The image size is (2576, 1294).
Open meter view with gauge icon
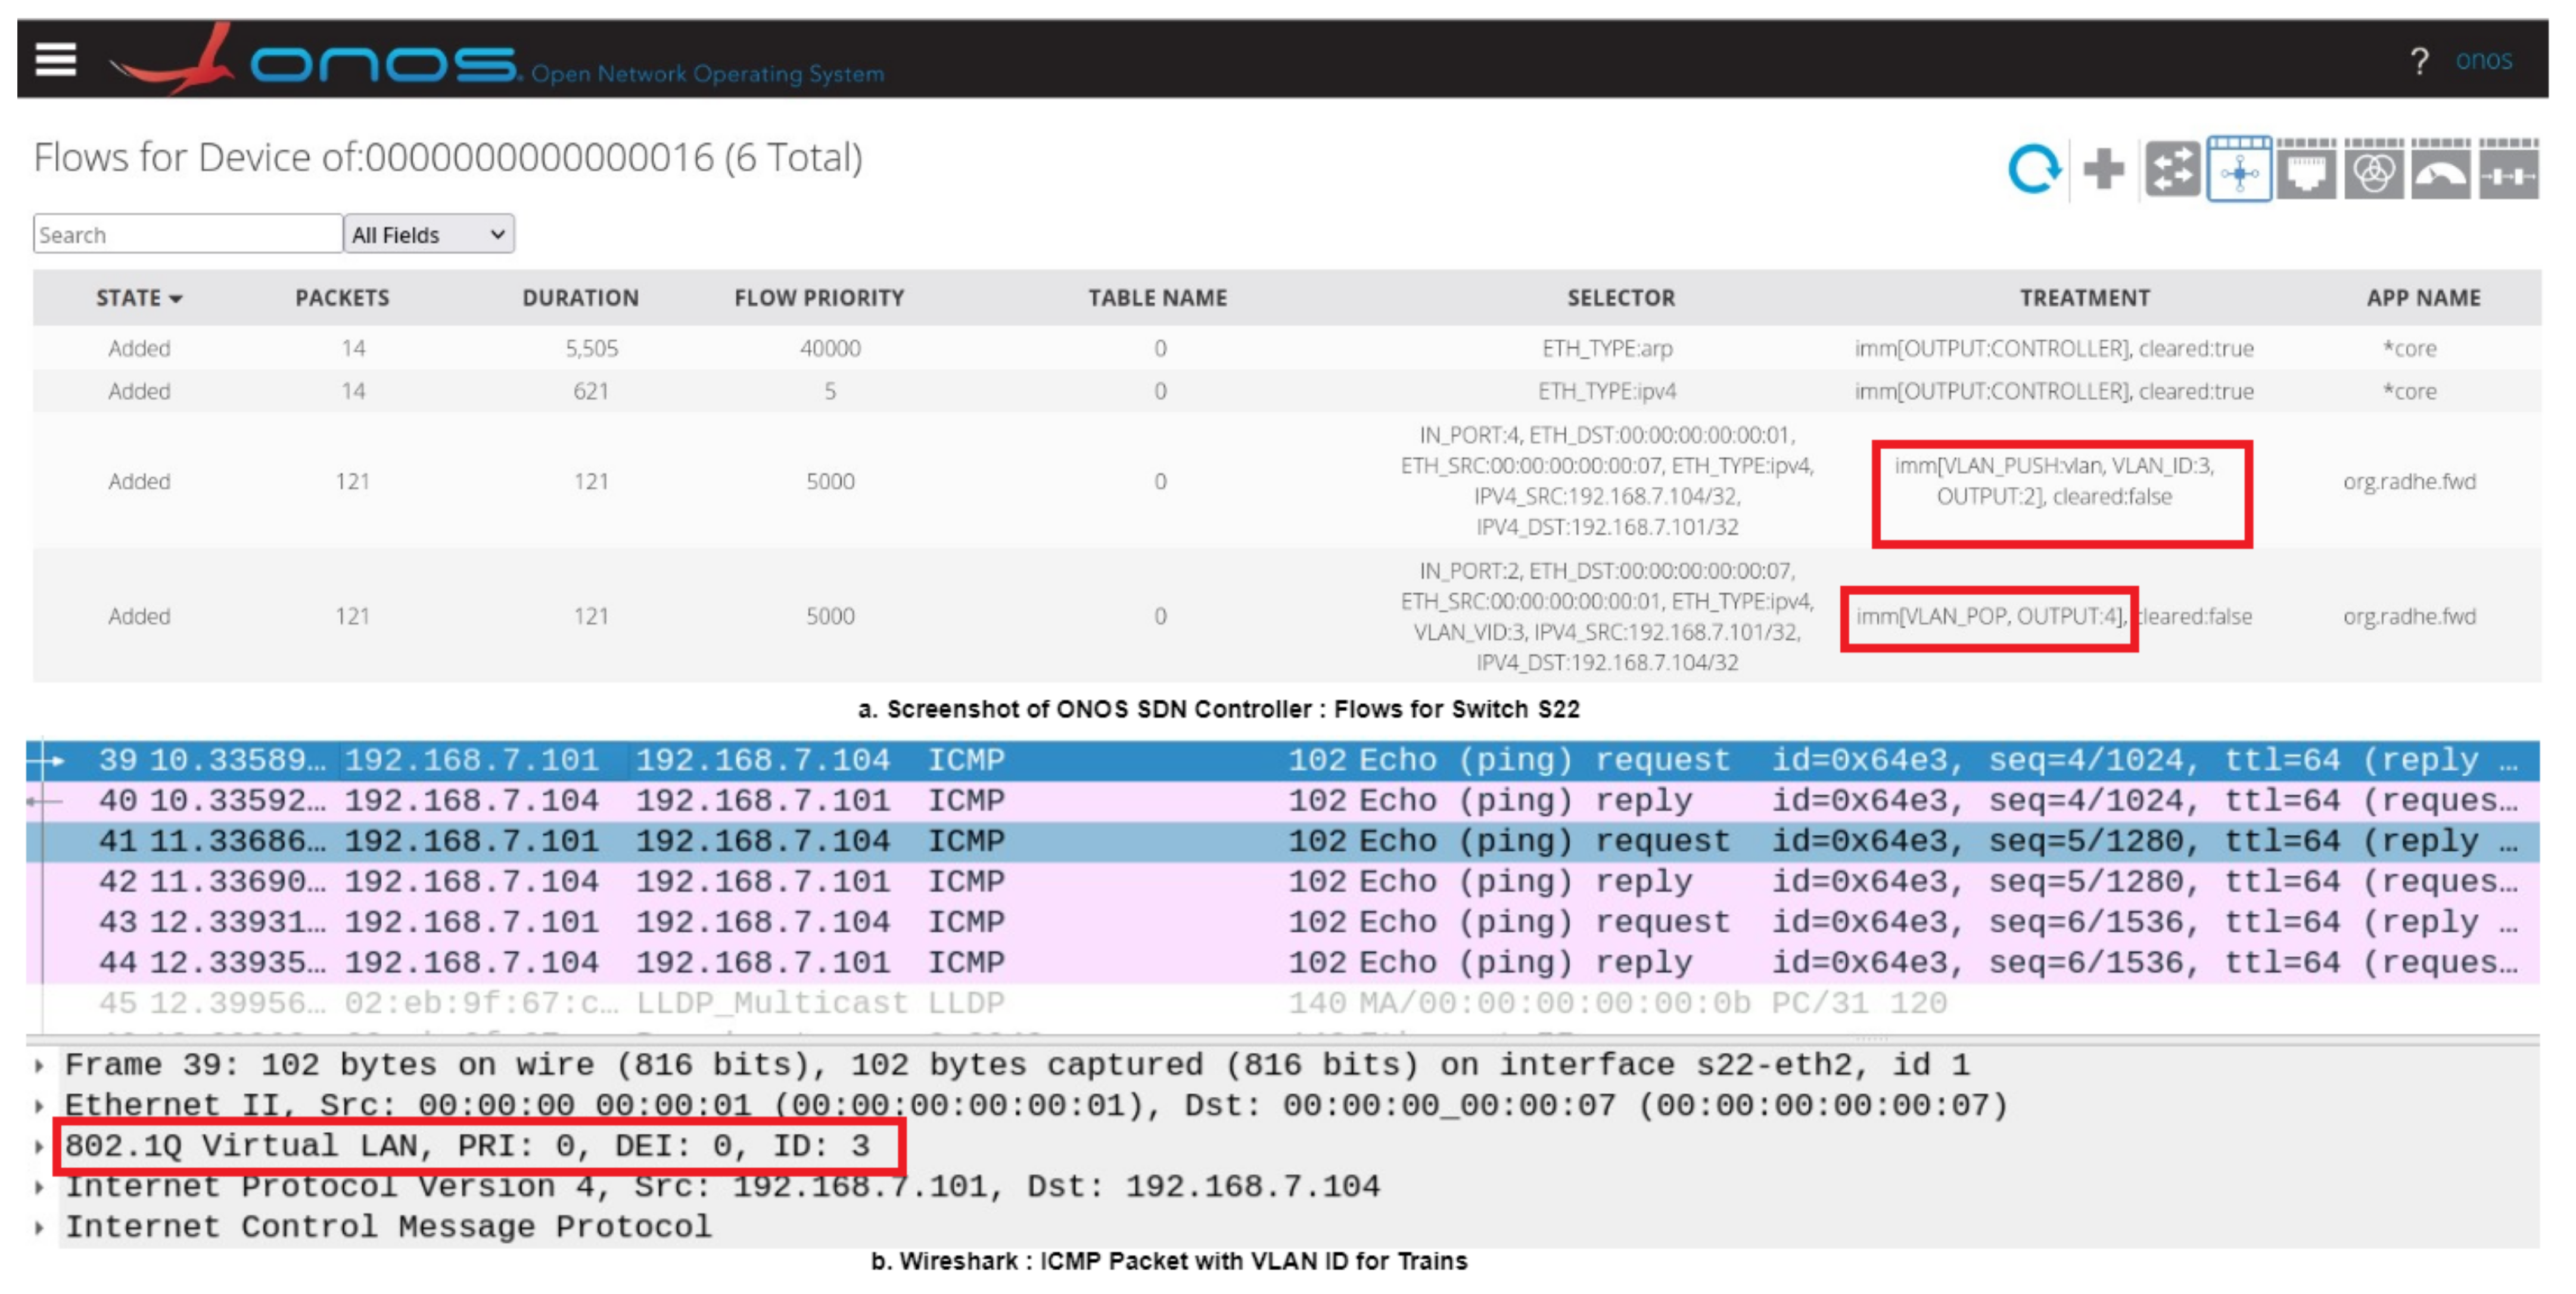(x=2440, y=170)
